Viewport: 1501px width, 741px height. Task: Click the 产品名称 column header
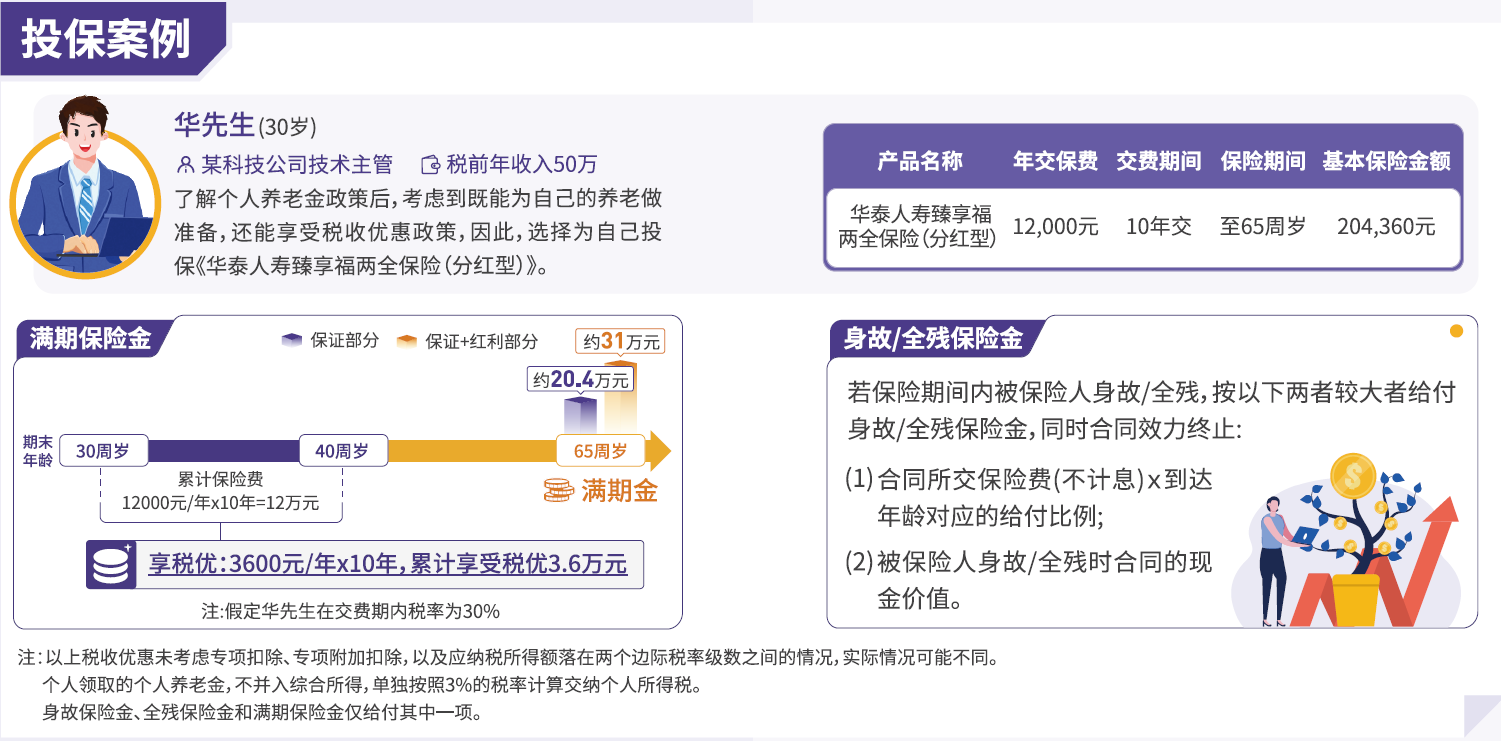click(919, 161)
